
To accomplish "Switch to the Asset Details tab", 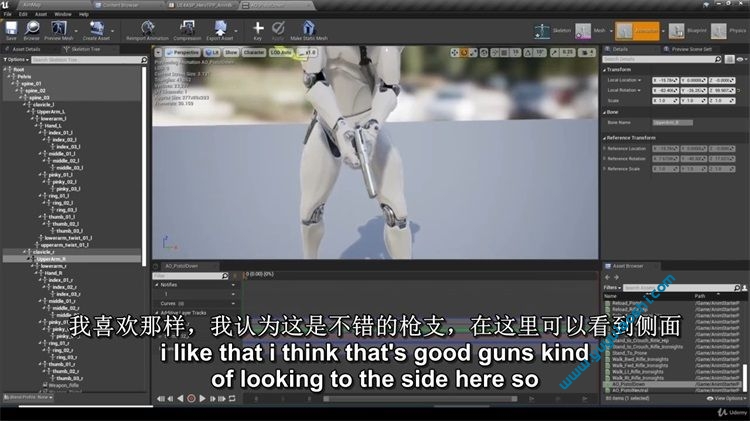I will click(x=26, y=49).
